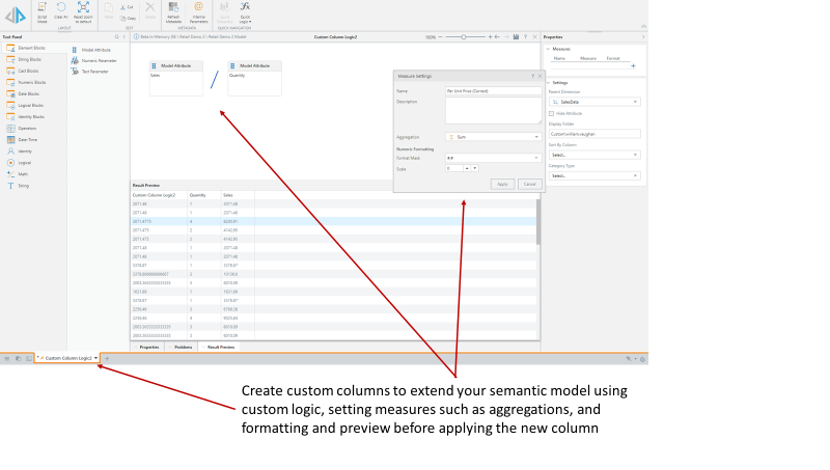830x470 pixels.
Task: Select the Logical functions category
Action: coord(33,162)
